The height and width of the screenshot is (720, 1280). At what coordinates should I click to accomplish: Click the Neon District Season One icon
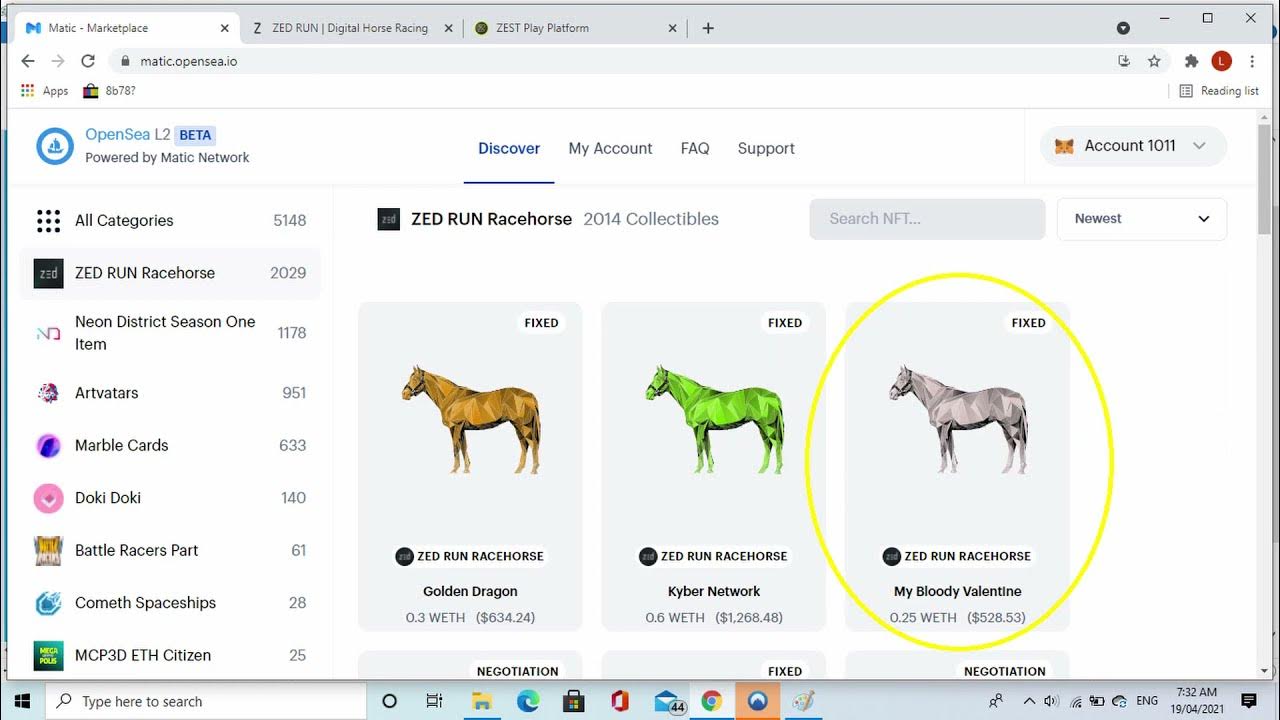pyautogui.click(x=48, y=333)
